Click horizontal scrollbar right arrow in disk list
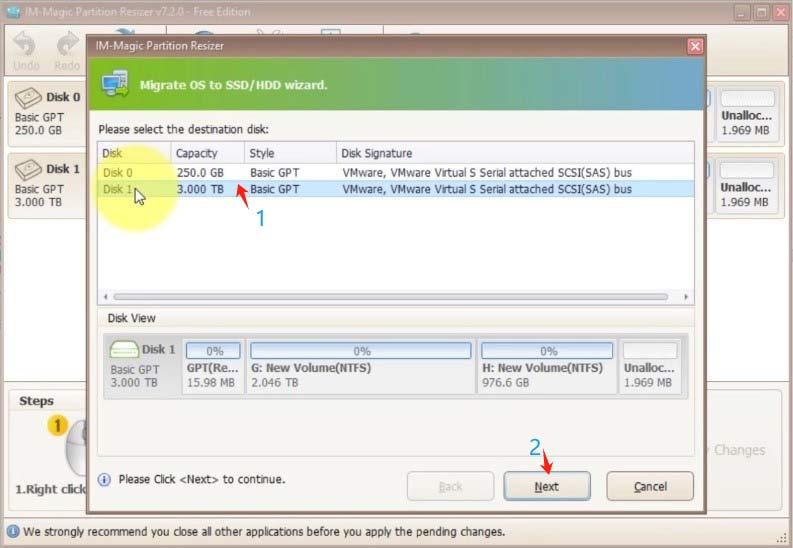 (x=686, y=297)
